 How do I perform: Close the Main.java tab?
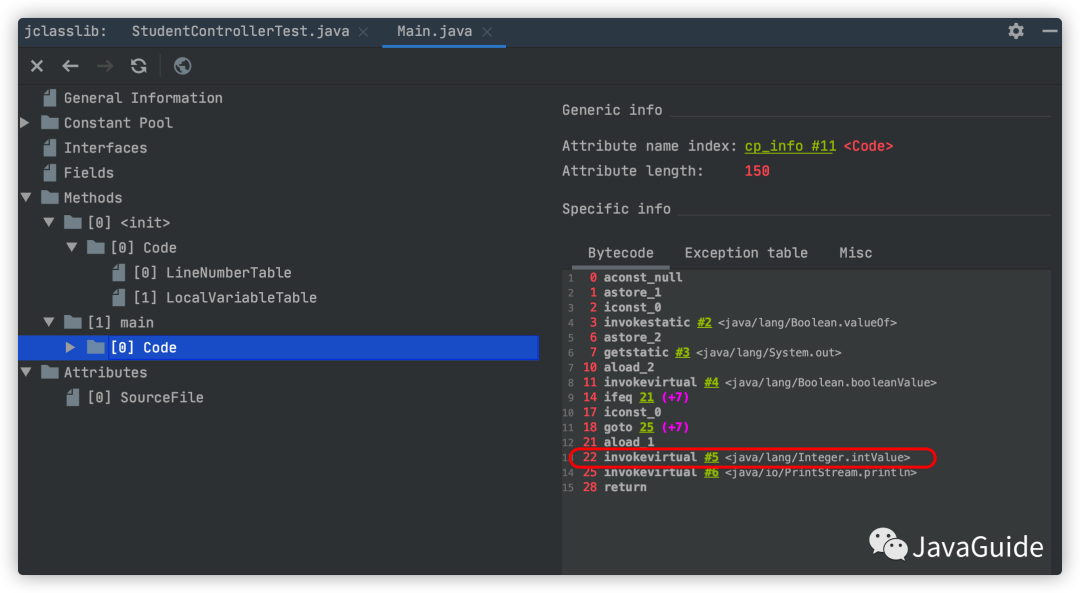click(487, 32)
